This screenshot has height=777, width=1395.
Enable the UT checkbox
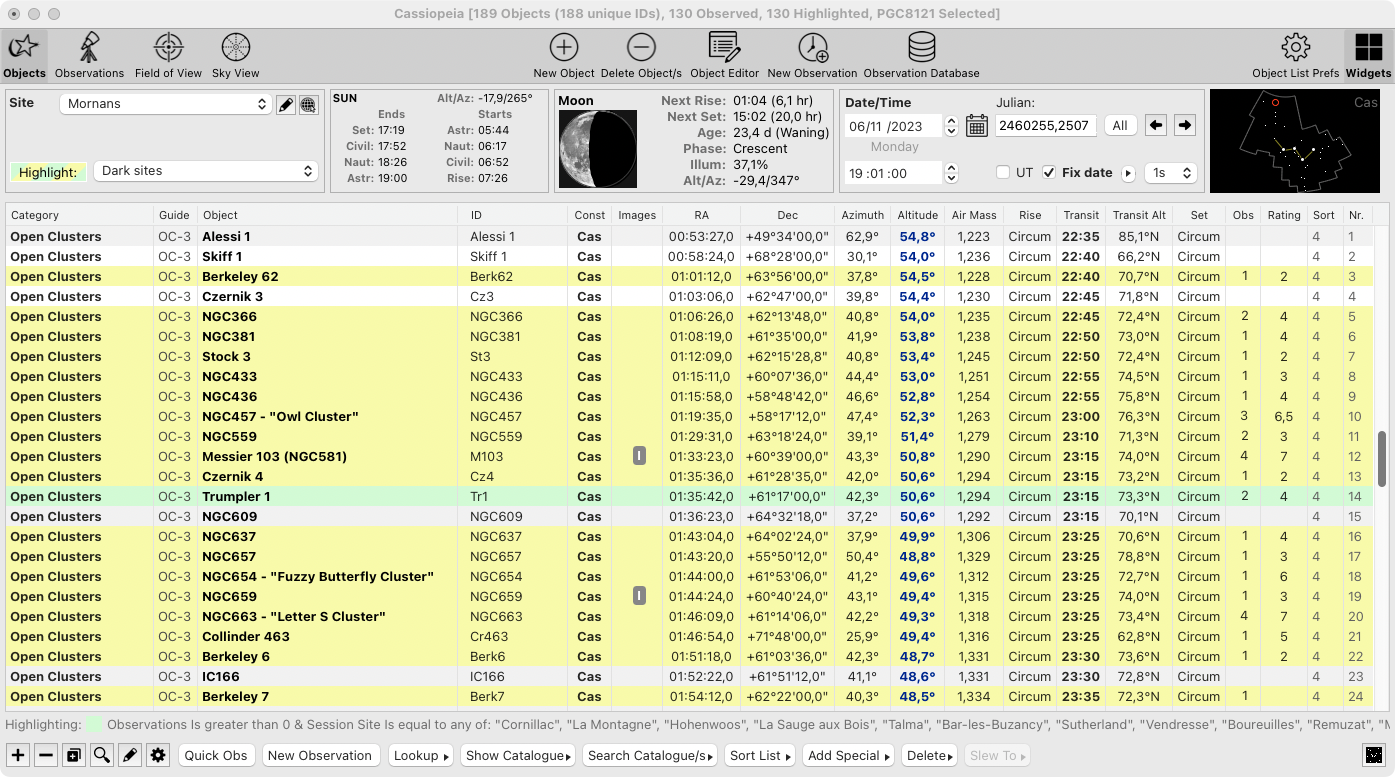tap(1003, 172)
